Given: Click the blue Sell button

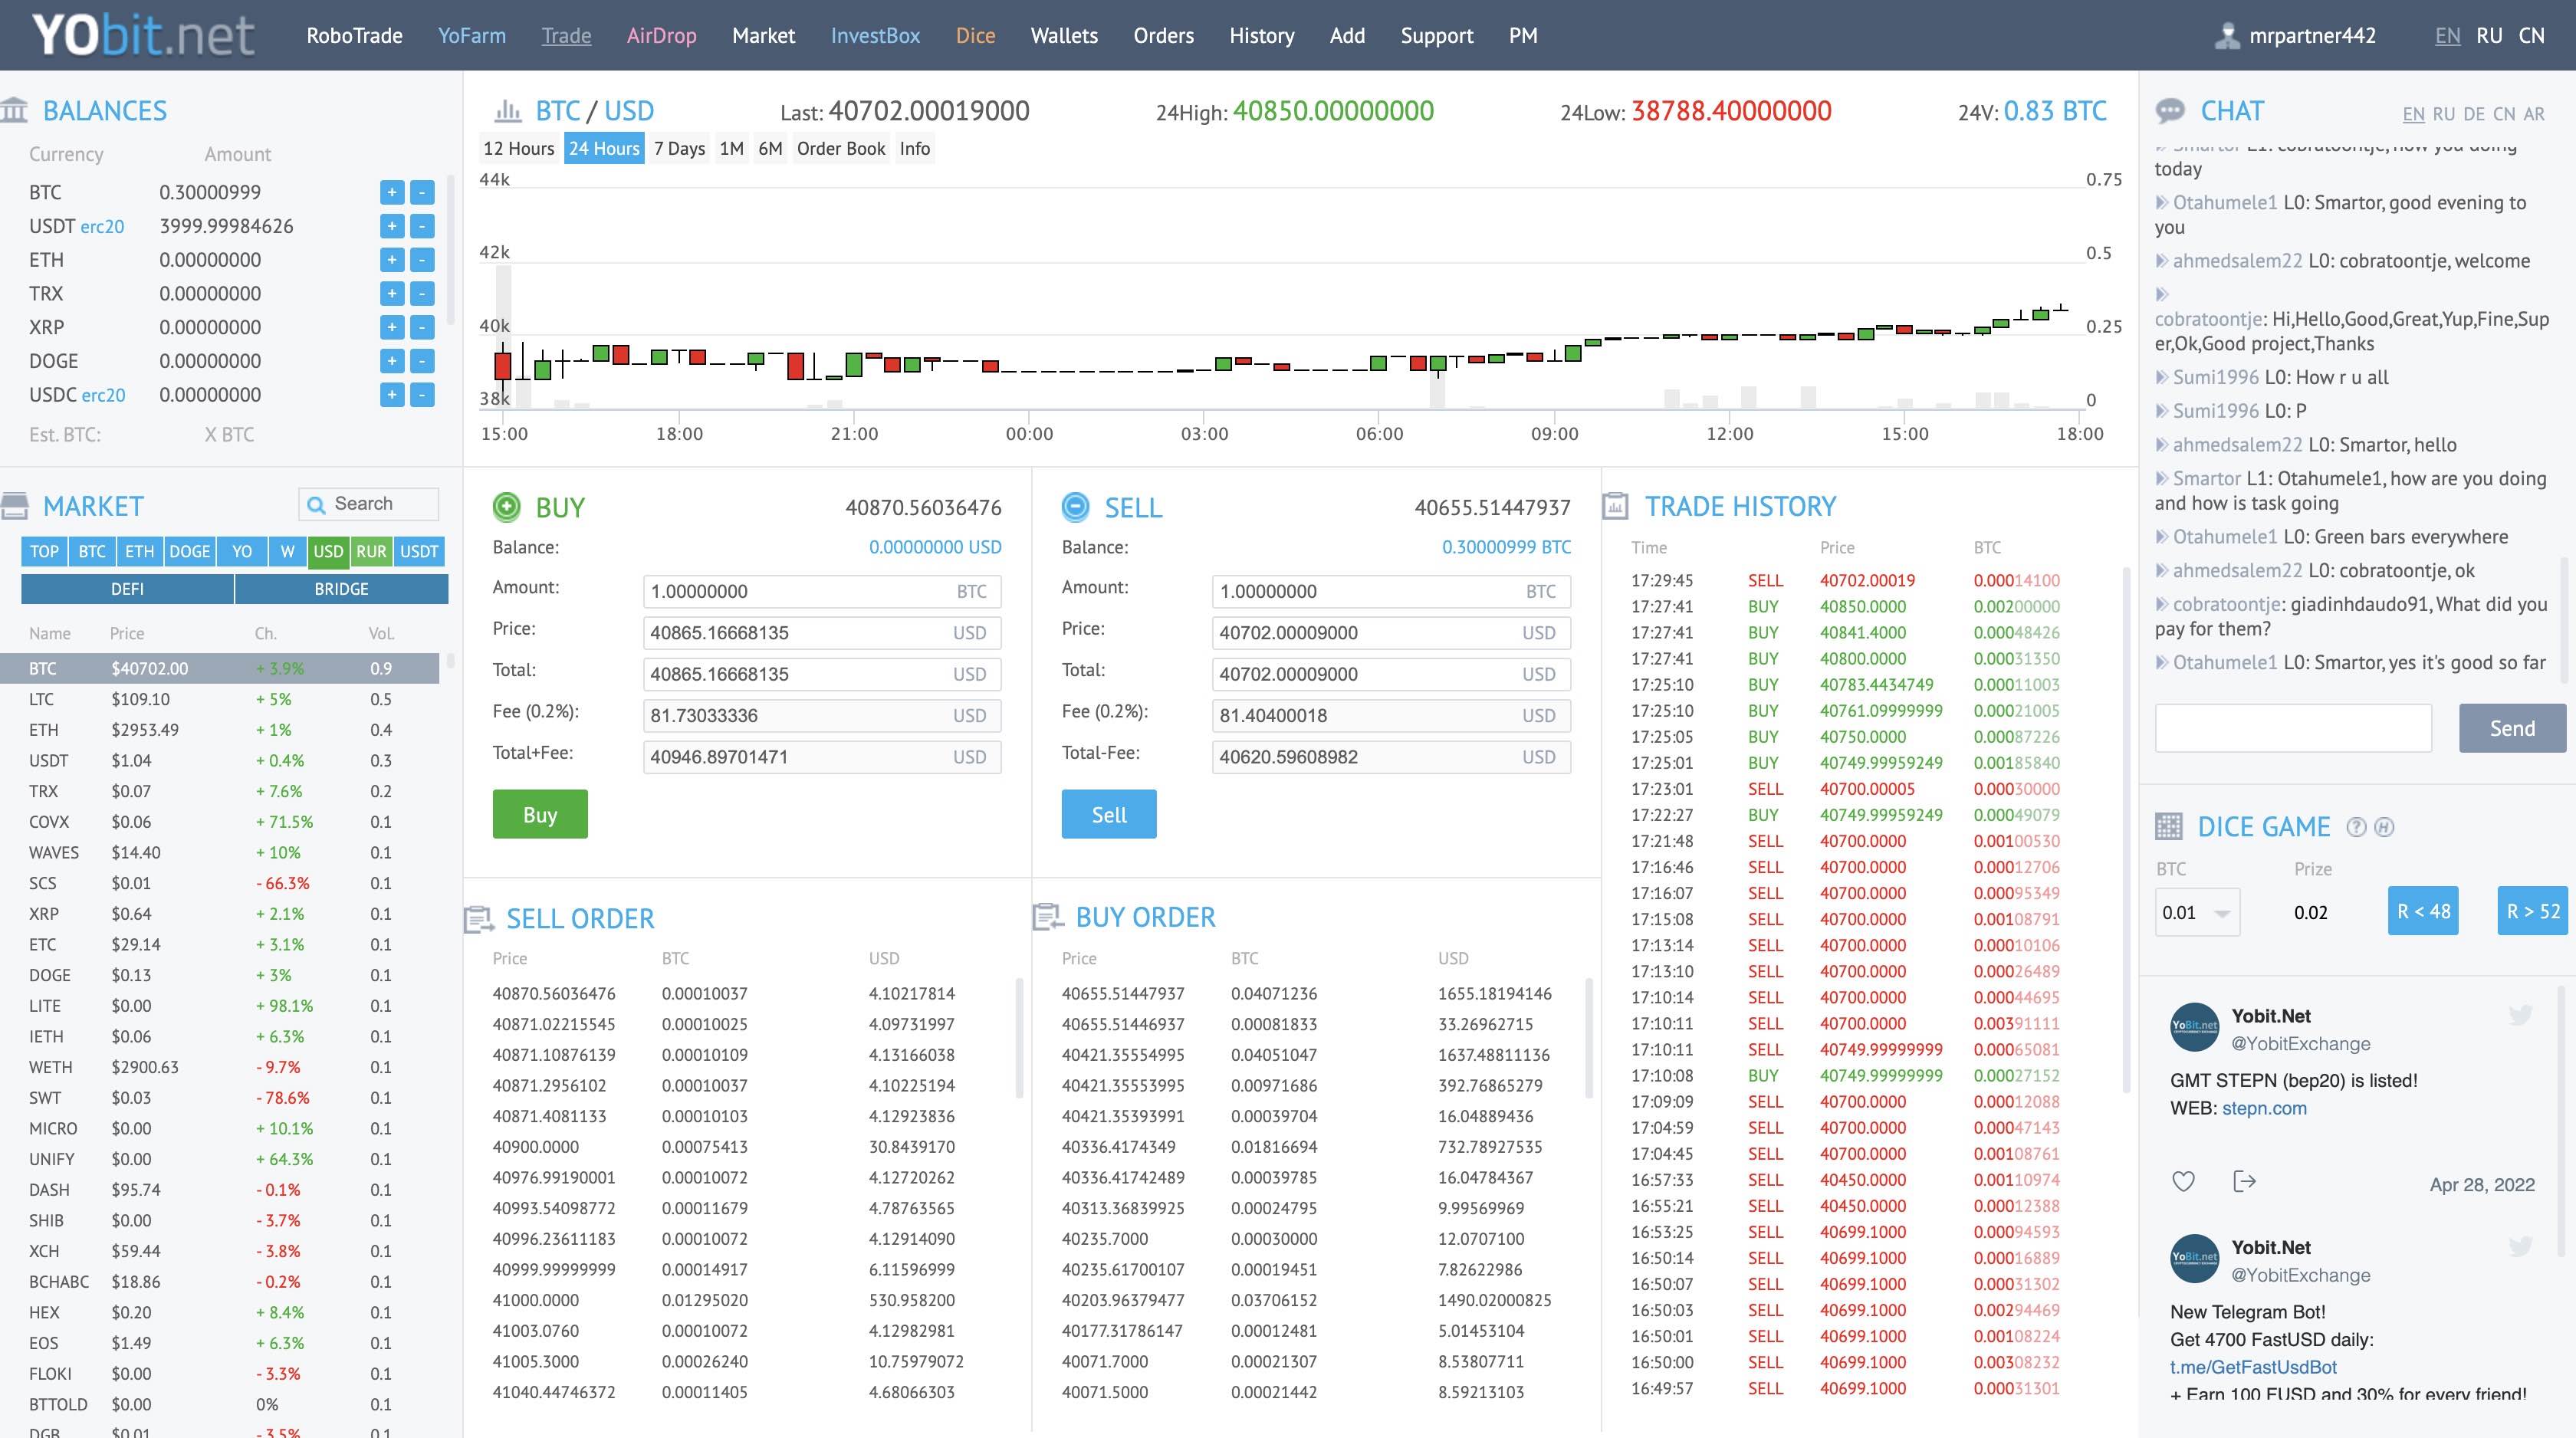Looking at the screenshot, I should pyautogui.click(x=1109, y=814).
